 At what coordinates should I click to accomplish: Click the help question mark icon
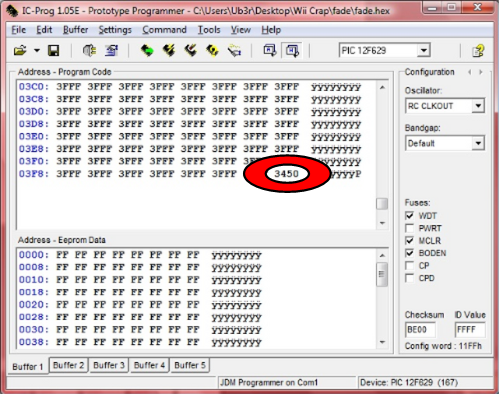pos(478,51)
